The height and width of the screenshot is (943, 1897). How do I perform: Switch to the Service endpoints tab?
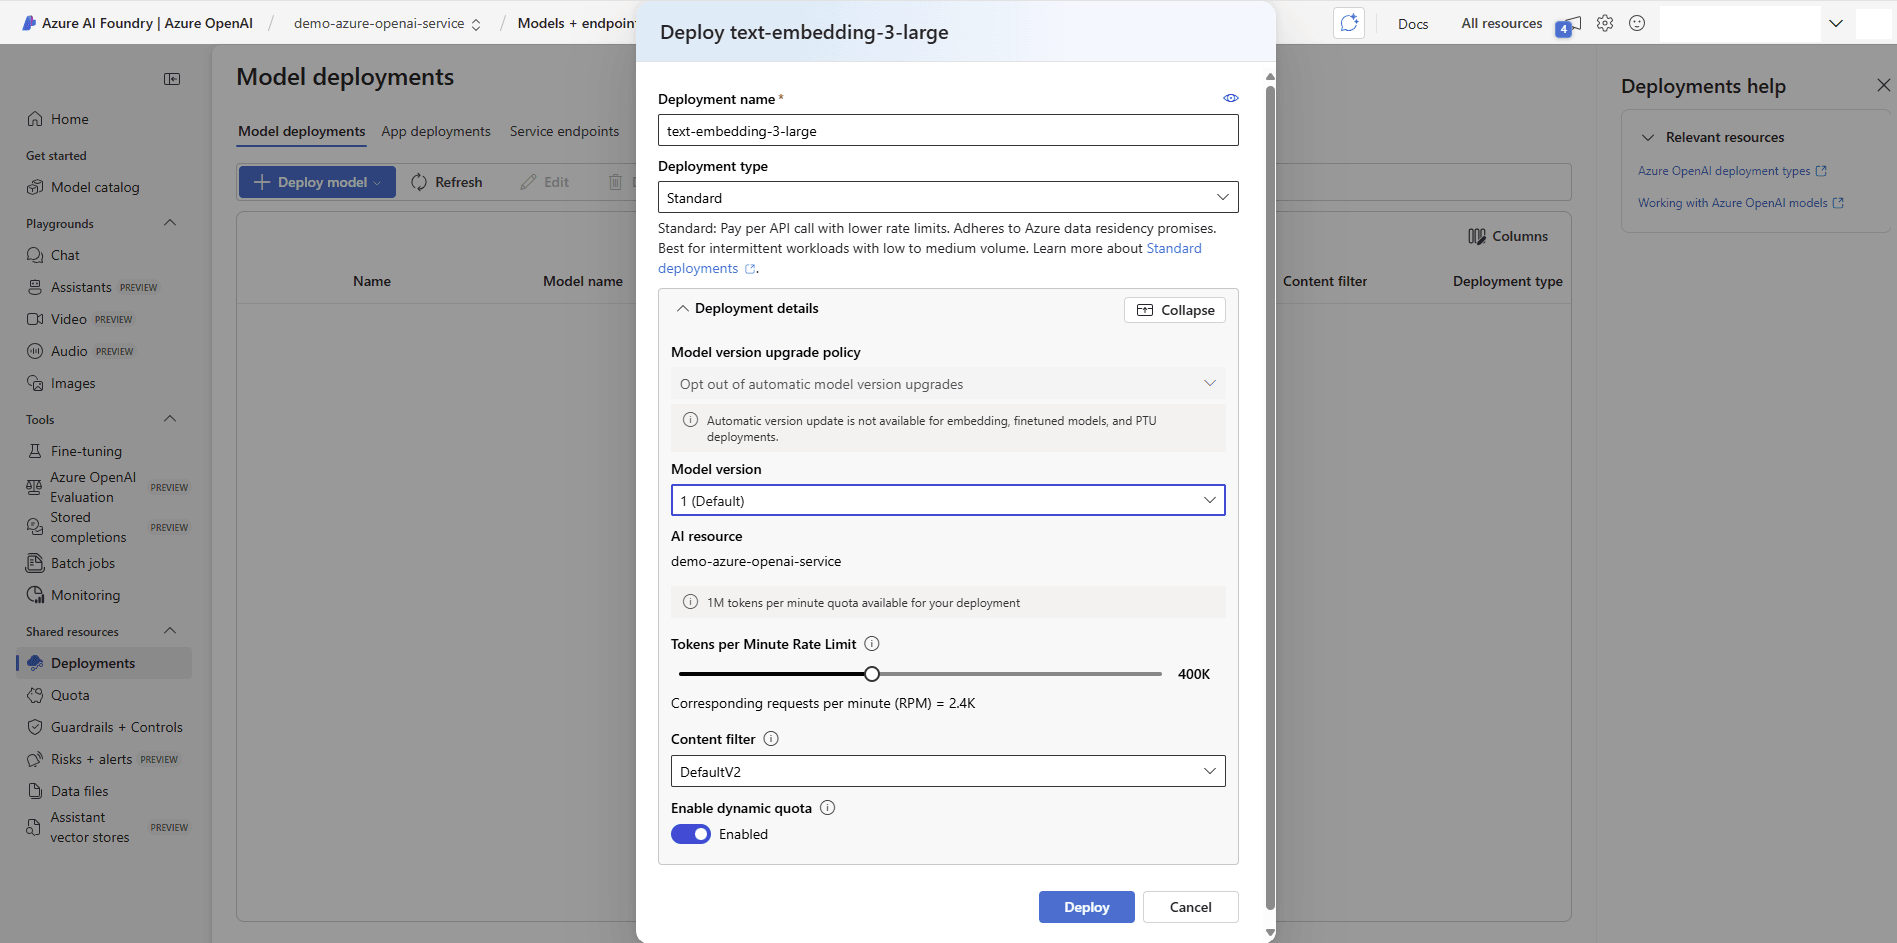coord(564,131)
